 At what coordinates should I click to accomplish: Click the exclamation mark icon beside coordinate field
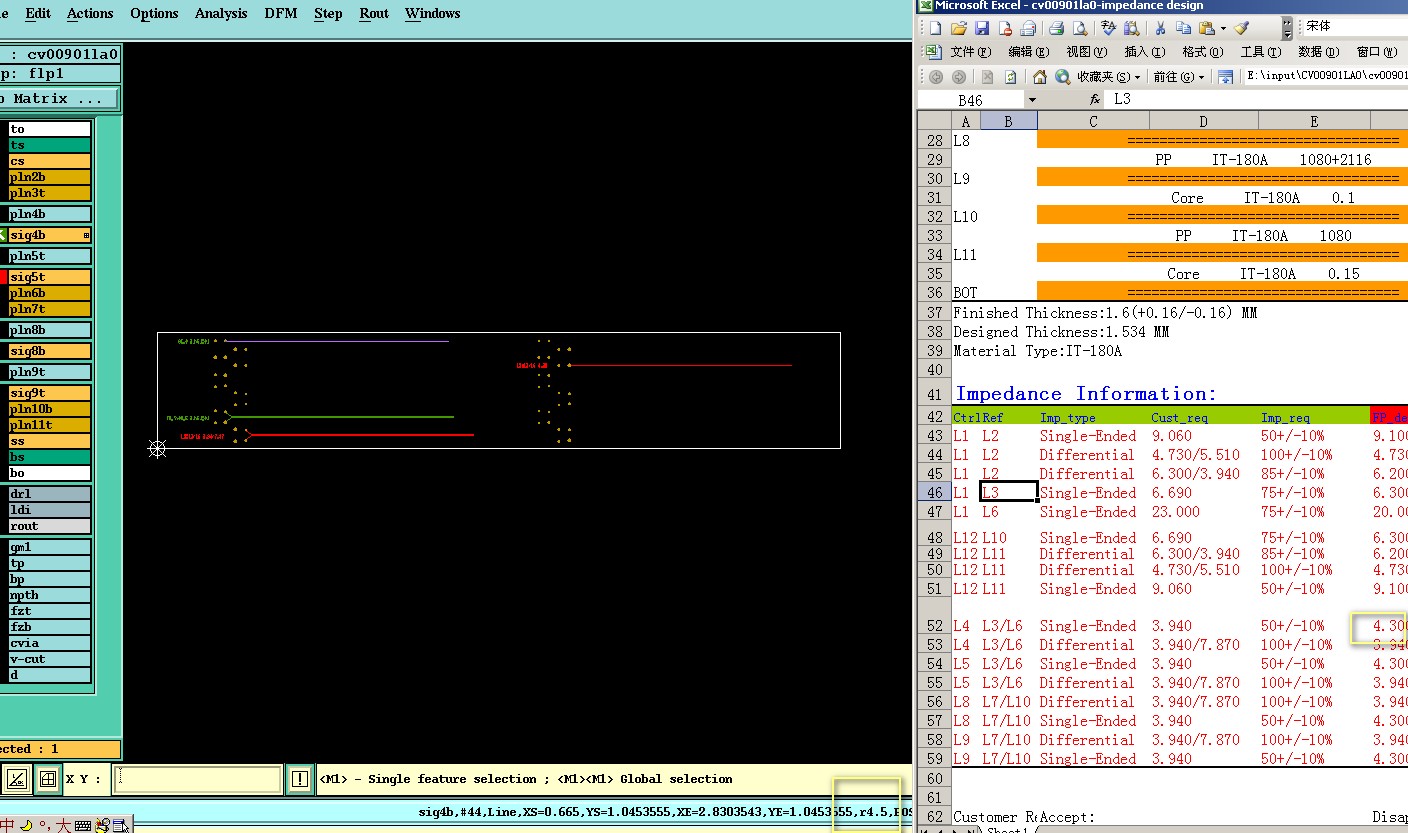(299, 779)
